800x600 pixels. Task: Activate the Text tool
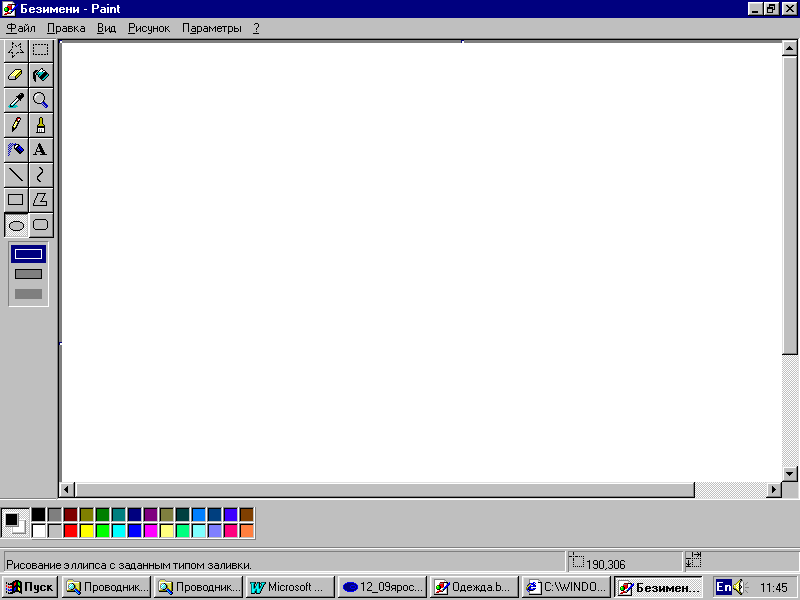pyautogui.click(x=41, y=150)
